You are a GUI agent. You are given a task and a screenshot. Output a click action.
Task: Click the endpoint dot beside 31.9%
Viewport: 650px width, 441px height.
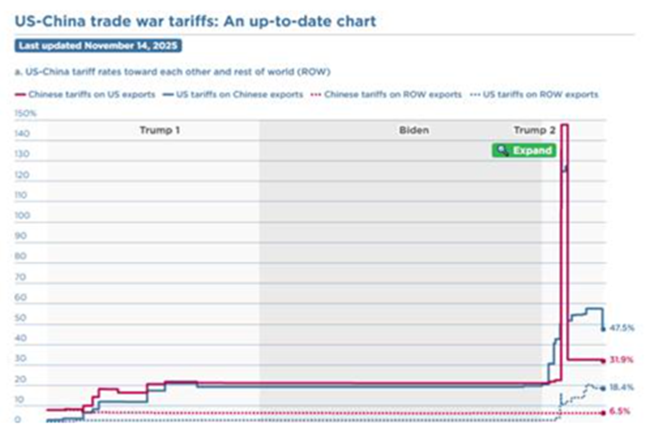604,361
